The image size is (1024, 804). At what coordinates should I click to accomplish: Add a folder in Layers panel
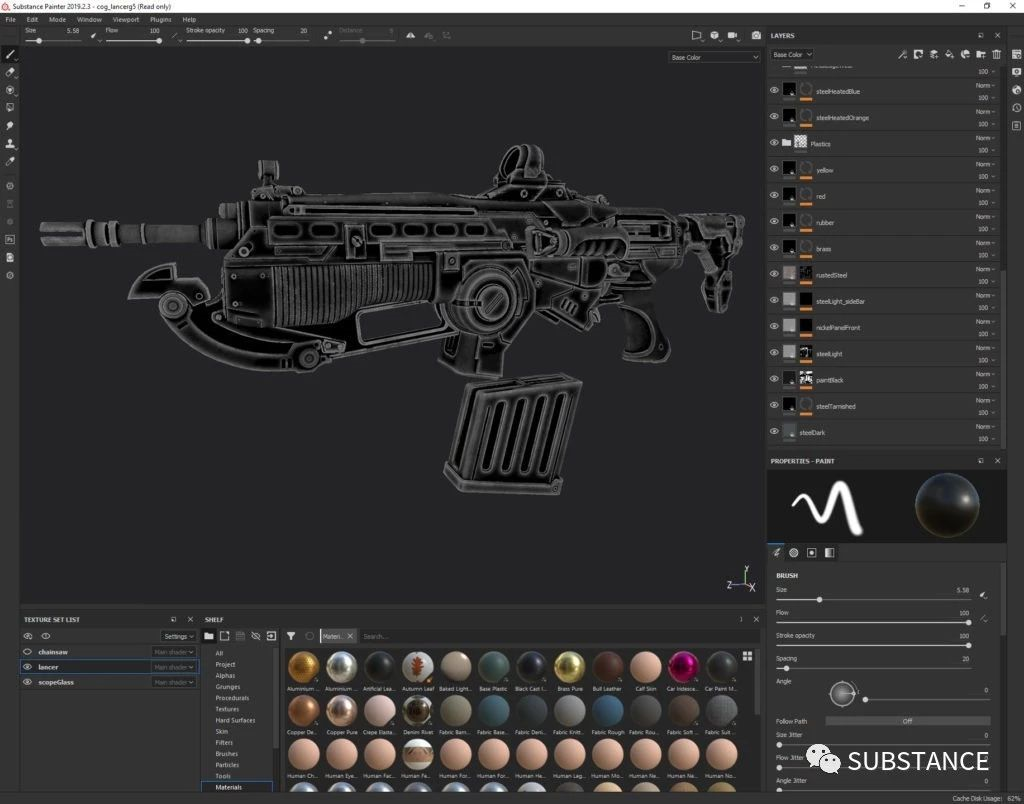click(981, 54)
